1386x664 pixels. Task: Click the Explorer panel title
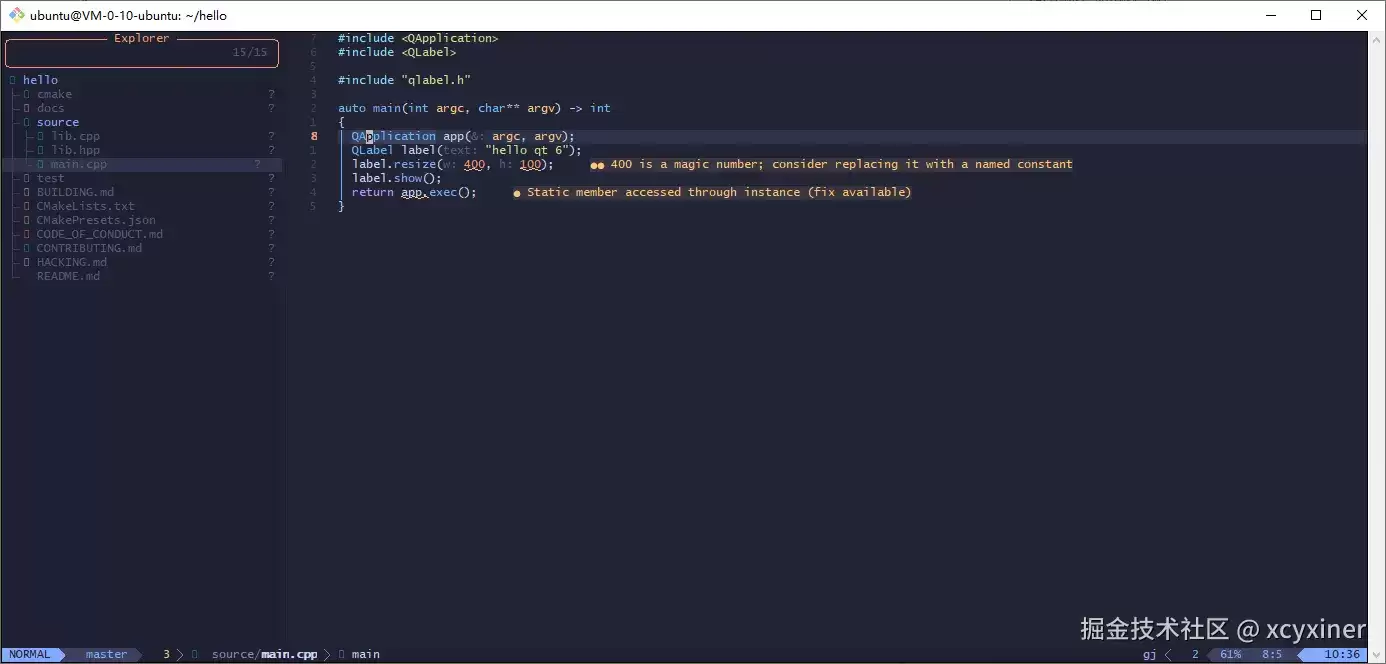142,38
